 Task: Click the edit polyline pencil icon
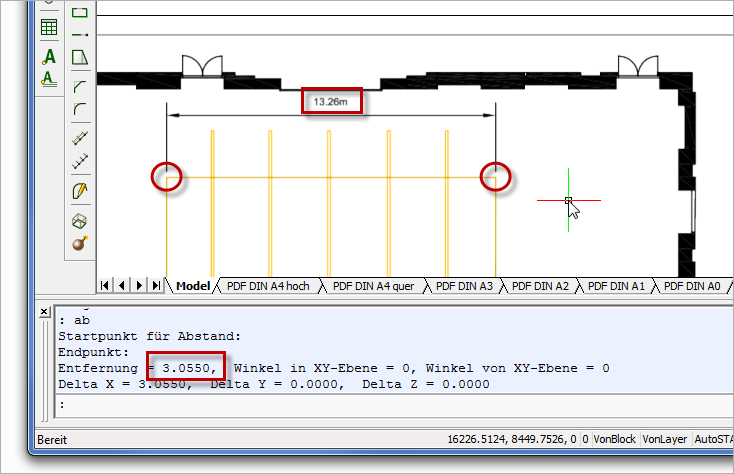pos(80,190)
